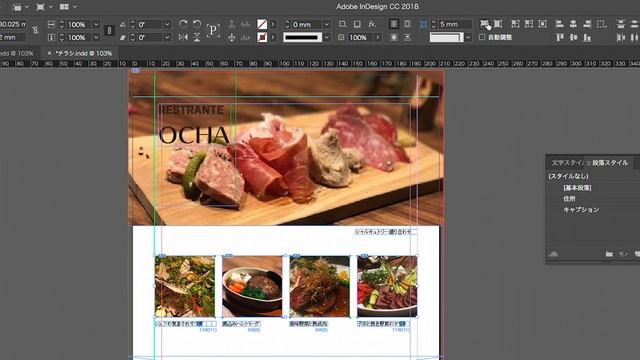The width and height of the screenshot is (640, 360).
Task: Expand the fill color flyout arrow
Action: pos(273,24)
